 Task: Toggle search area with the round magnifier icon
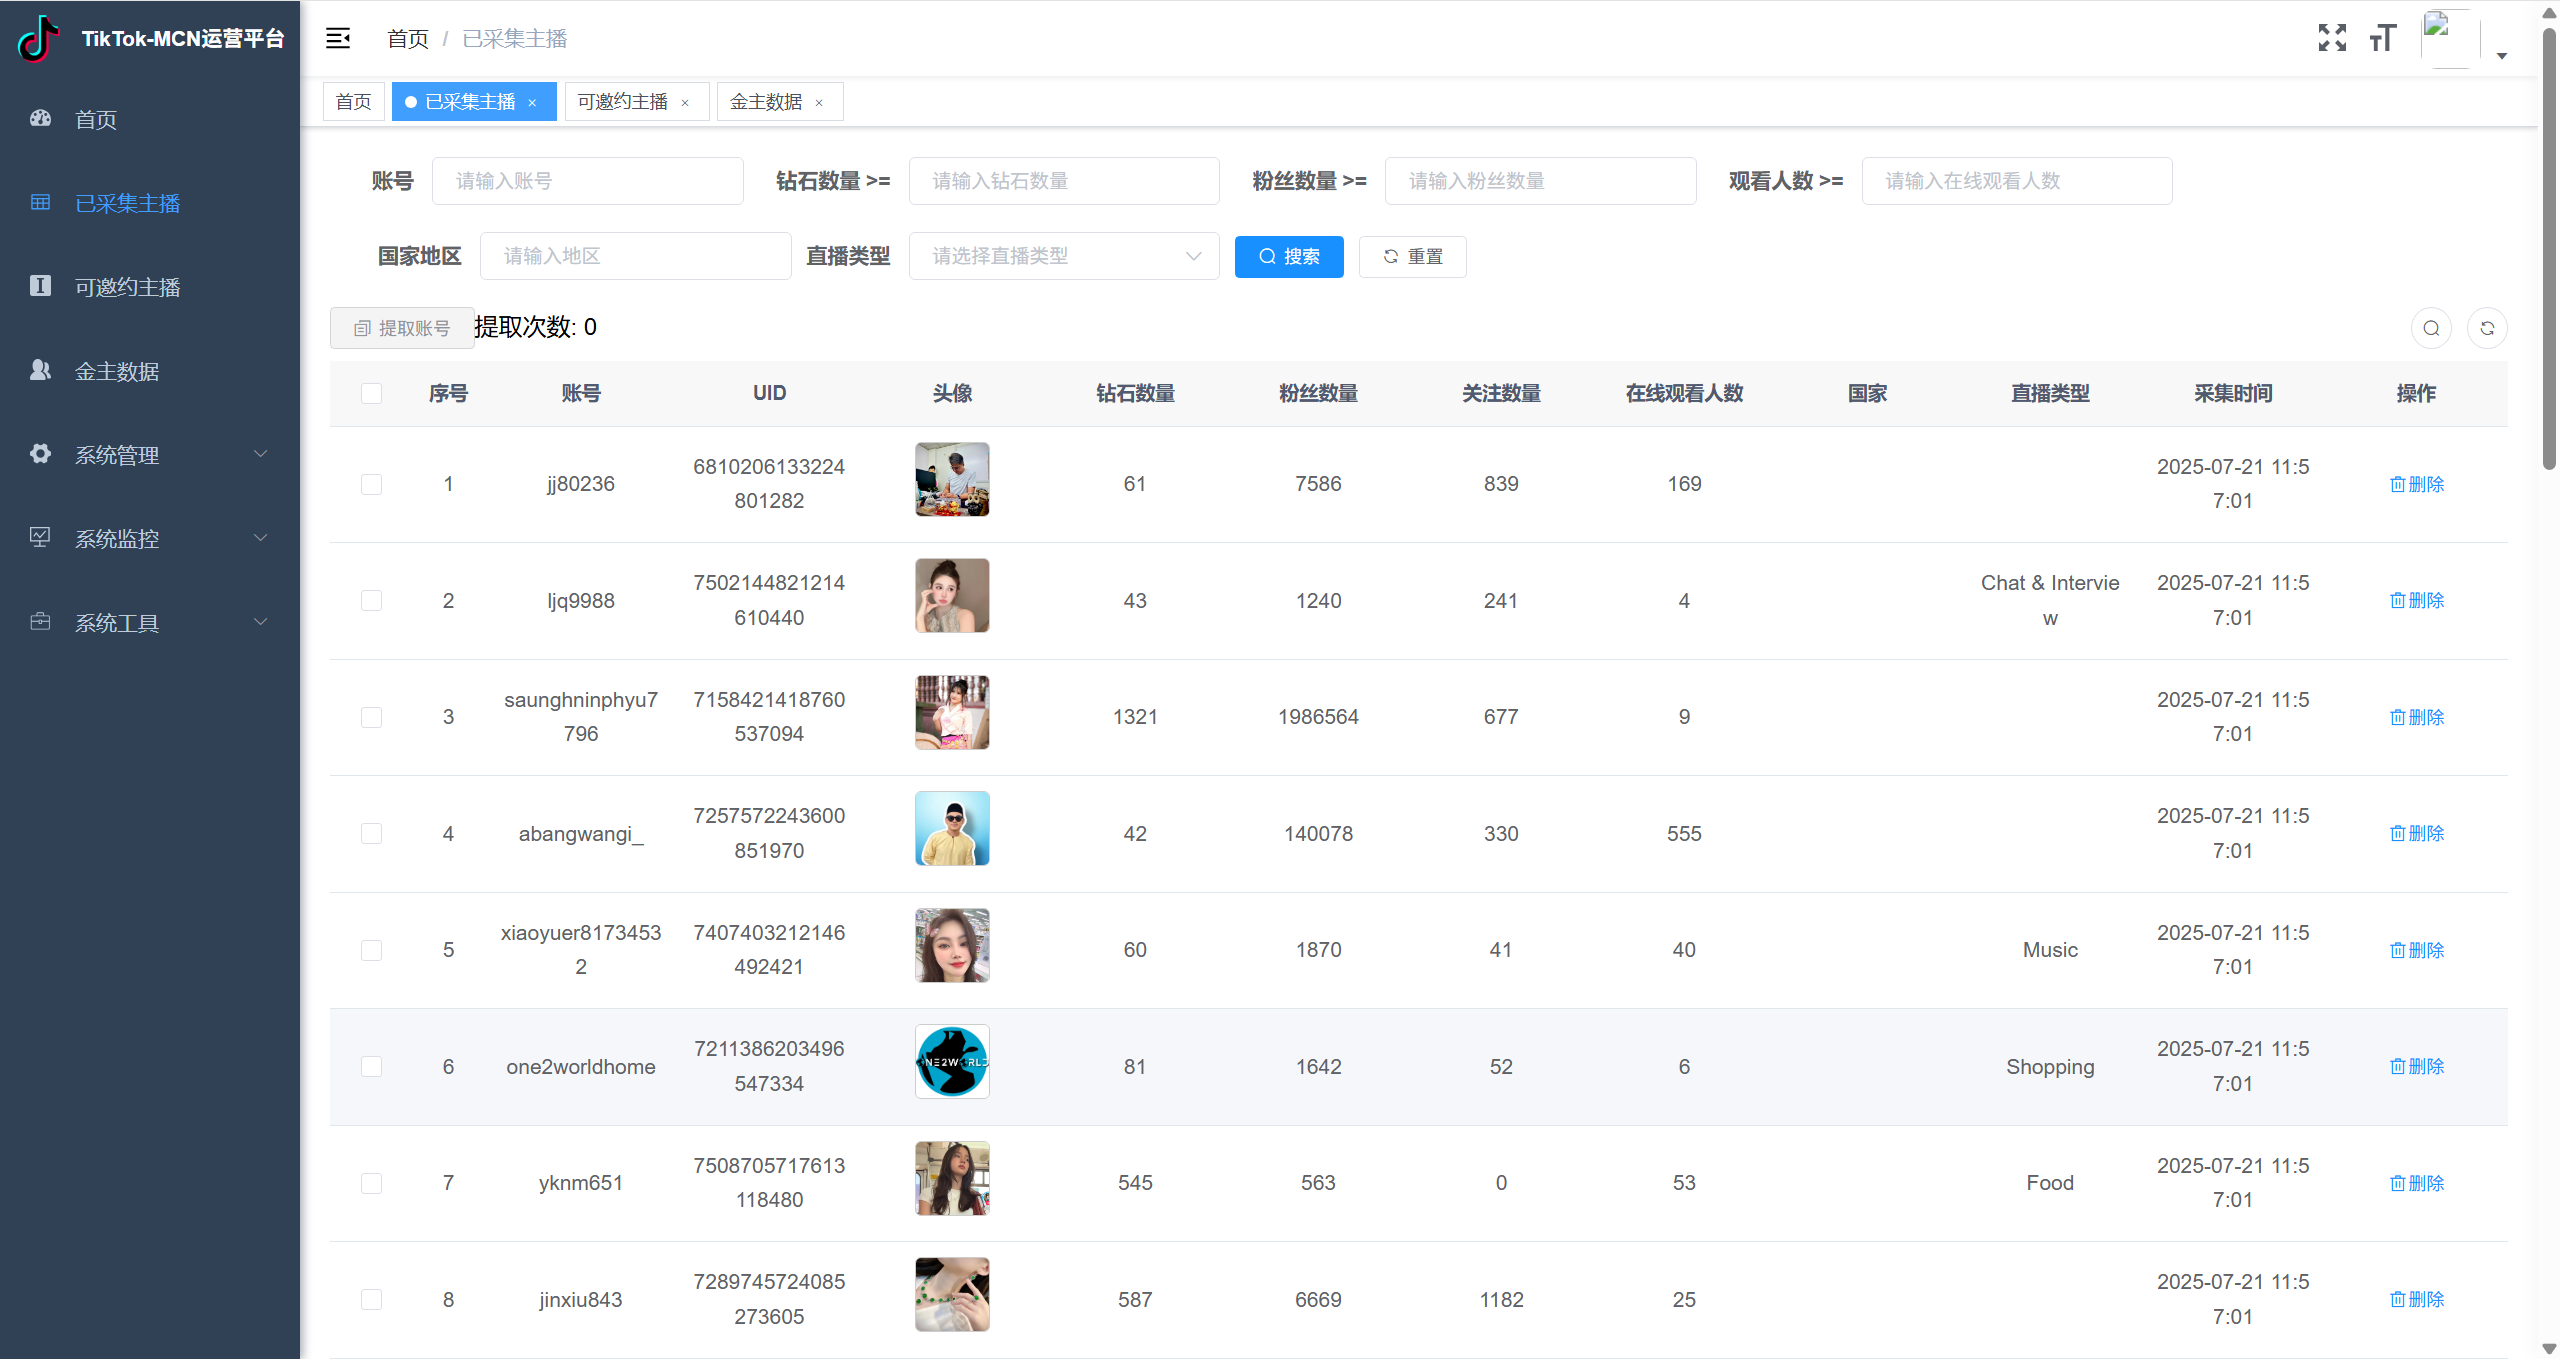(x=2431, y=328)
